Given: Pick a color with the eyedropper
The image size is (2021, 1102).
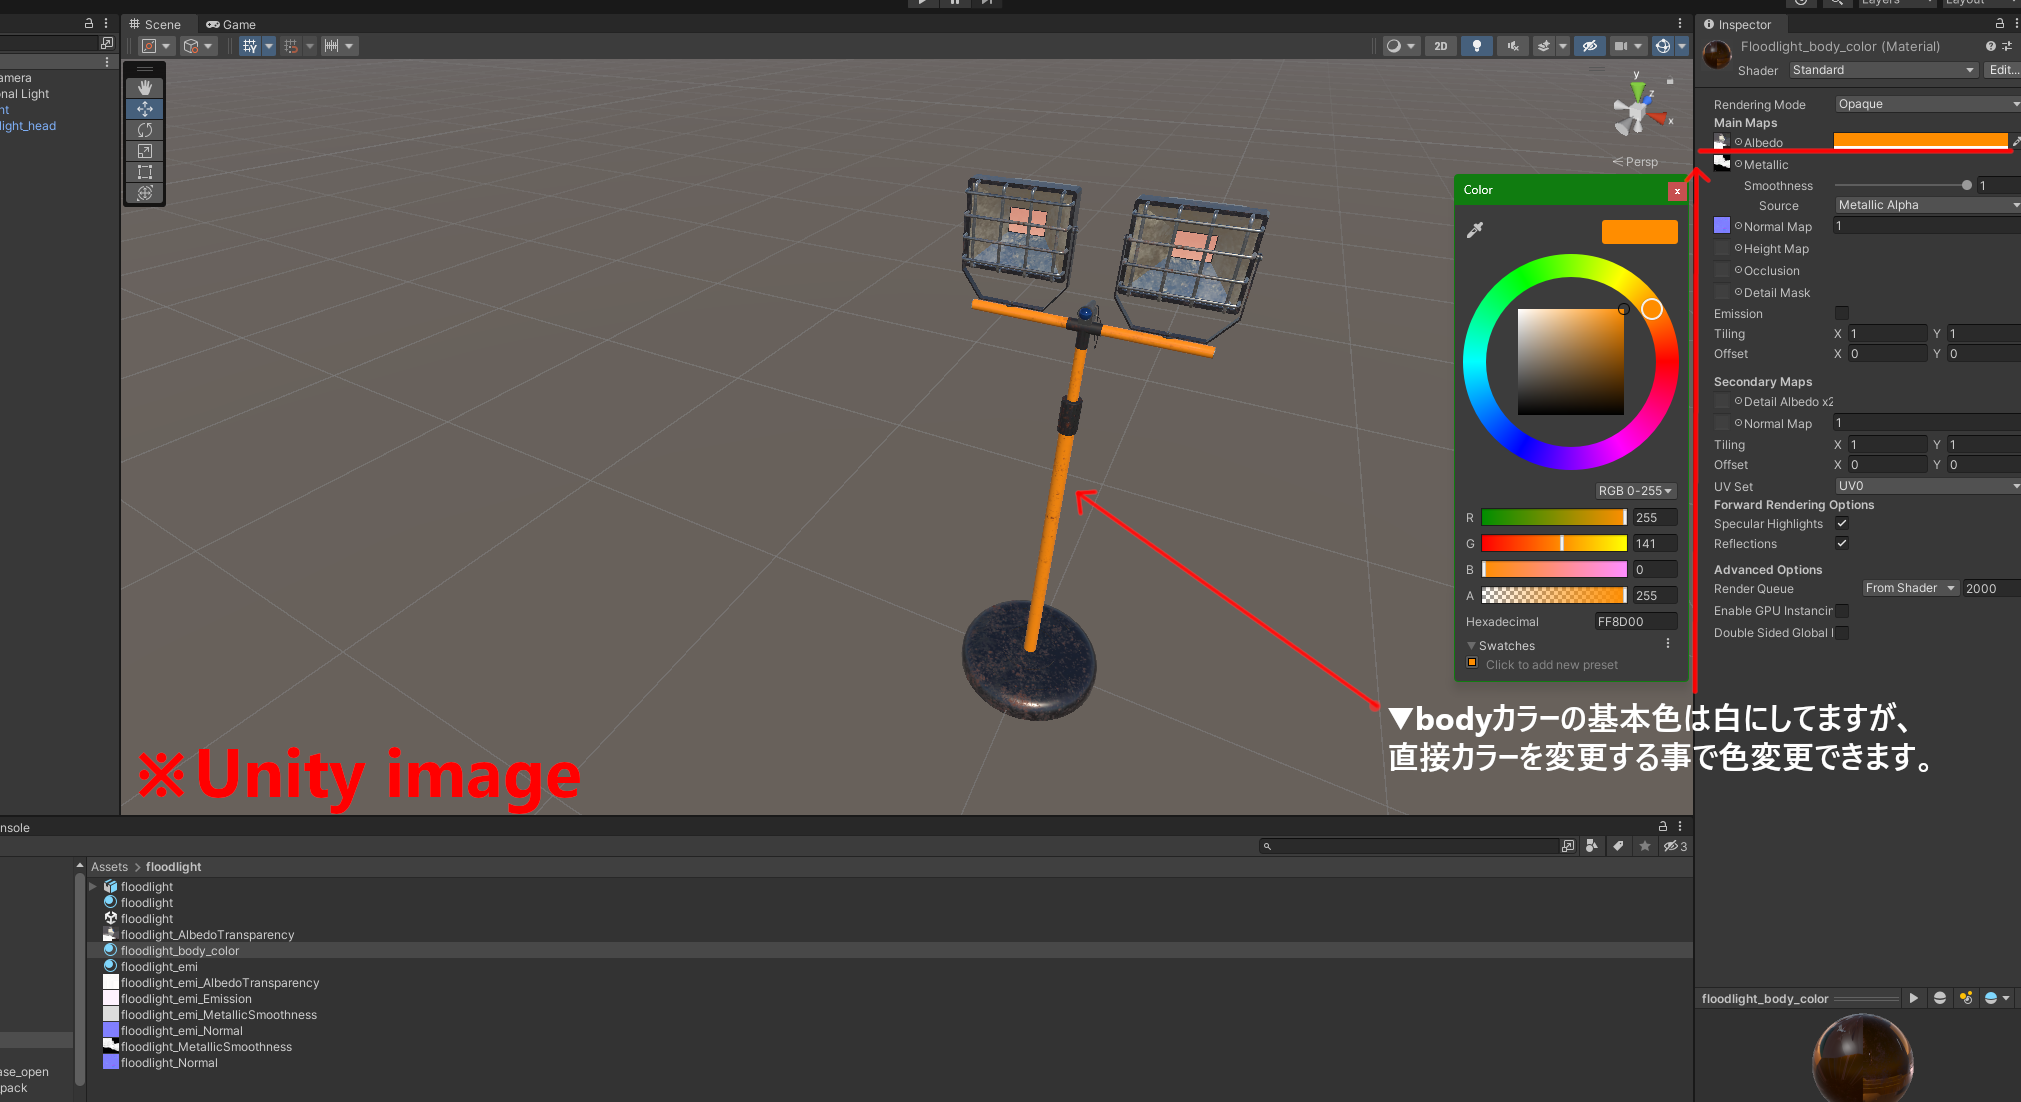Looking at the screenshot, I should (1475, 230).
